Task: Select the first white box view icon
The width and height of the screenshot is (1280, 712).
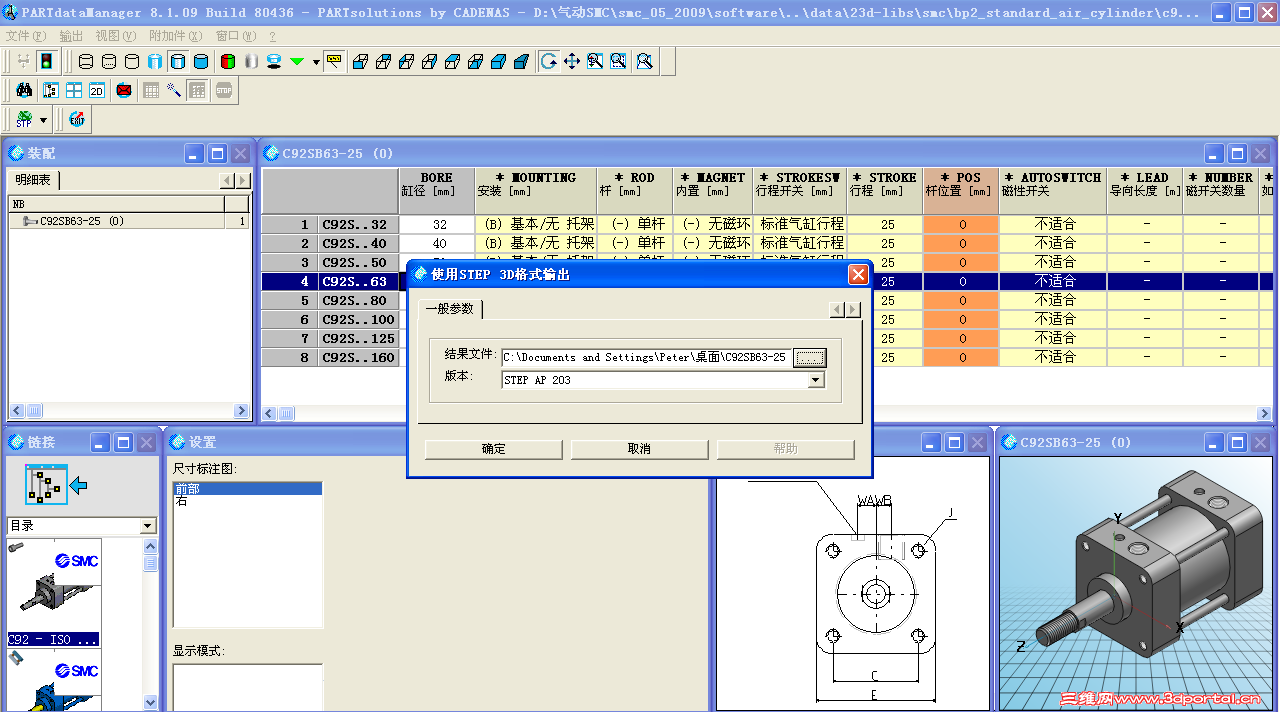Action: (x=360, y=61)
